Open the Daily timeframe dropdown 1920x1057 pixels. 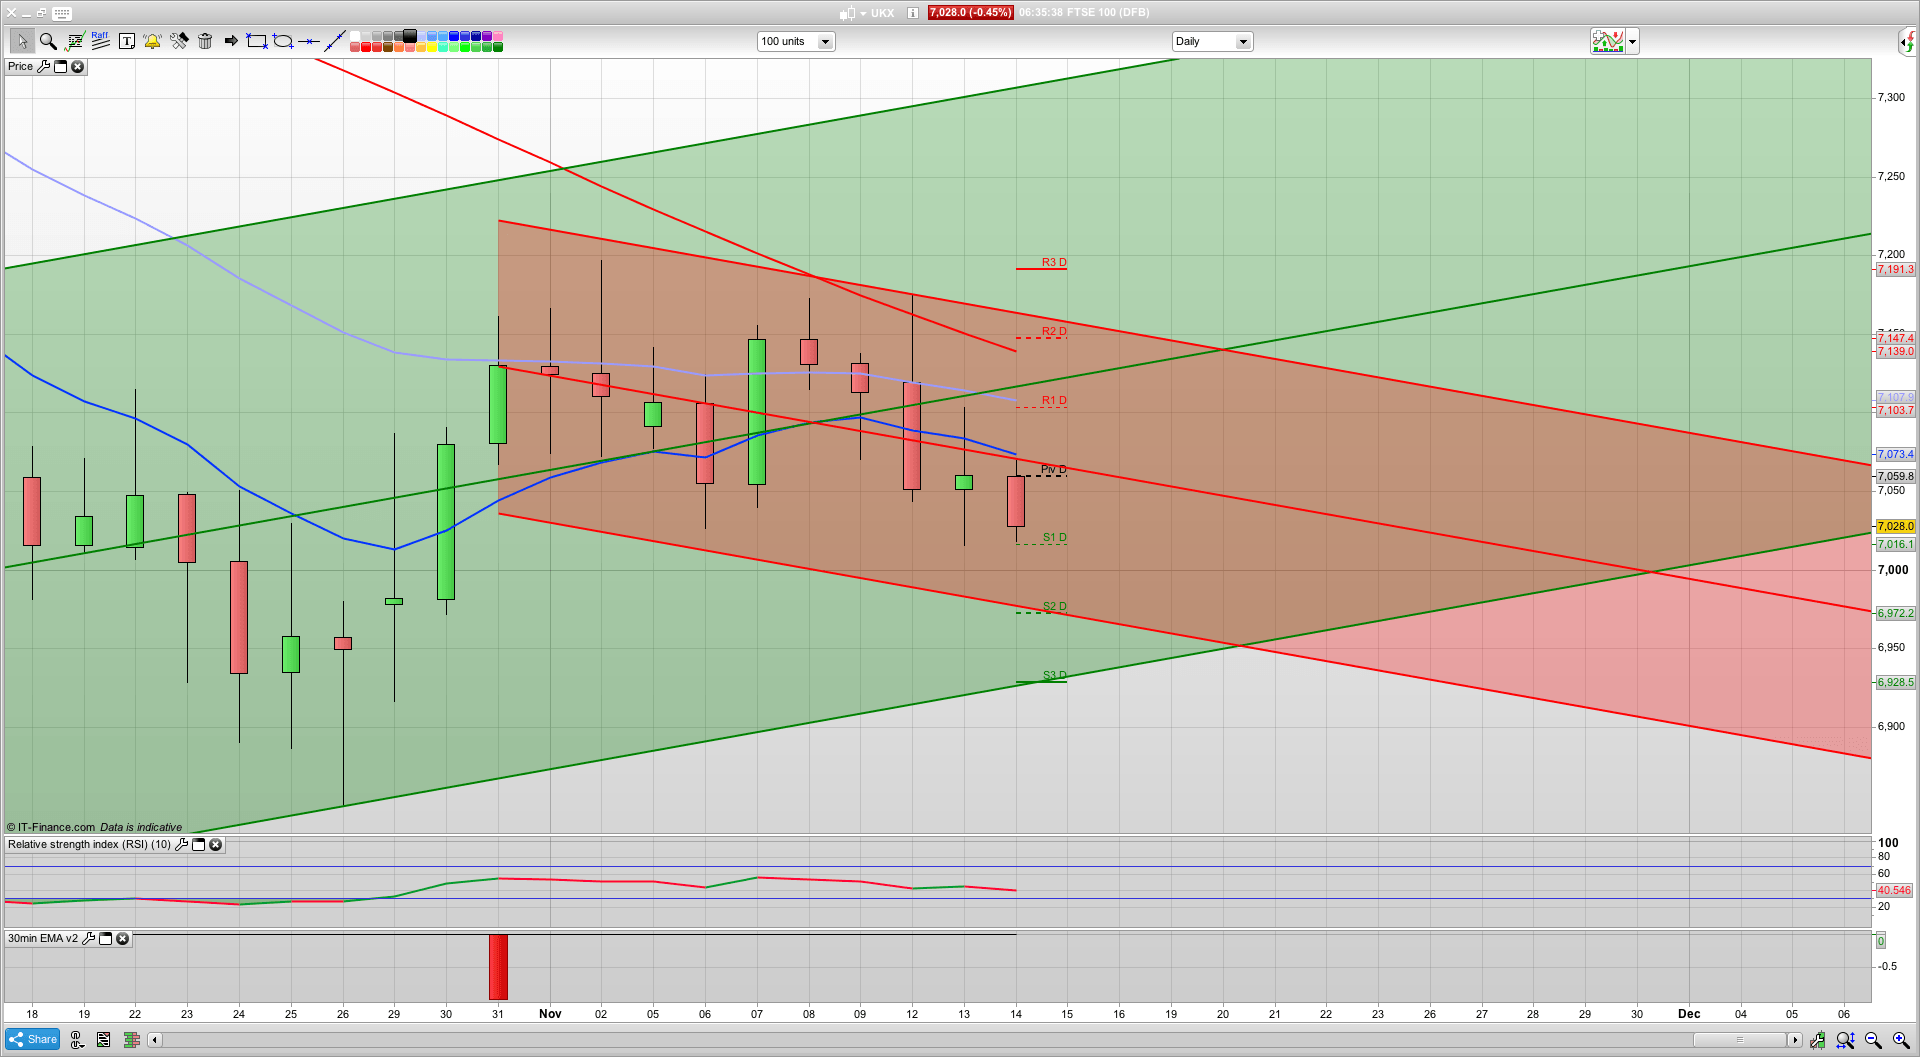(1243, 42)
